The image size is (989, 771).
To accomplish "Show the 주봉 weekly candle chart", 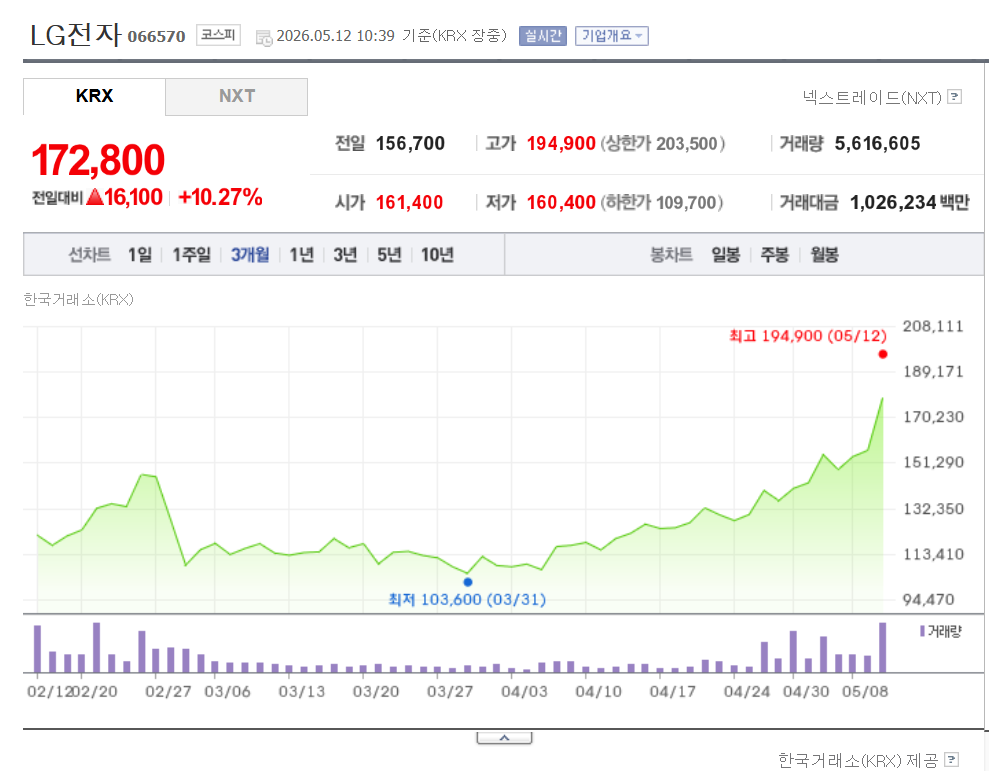I will click(x=775, y=255).
